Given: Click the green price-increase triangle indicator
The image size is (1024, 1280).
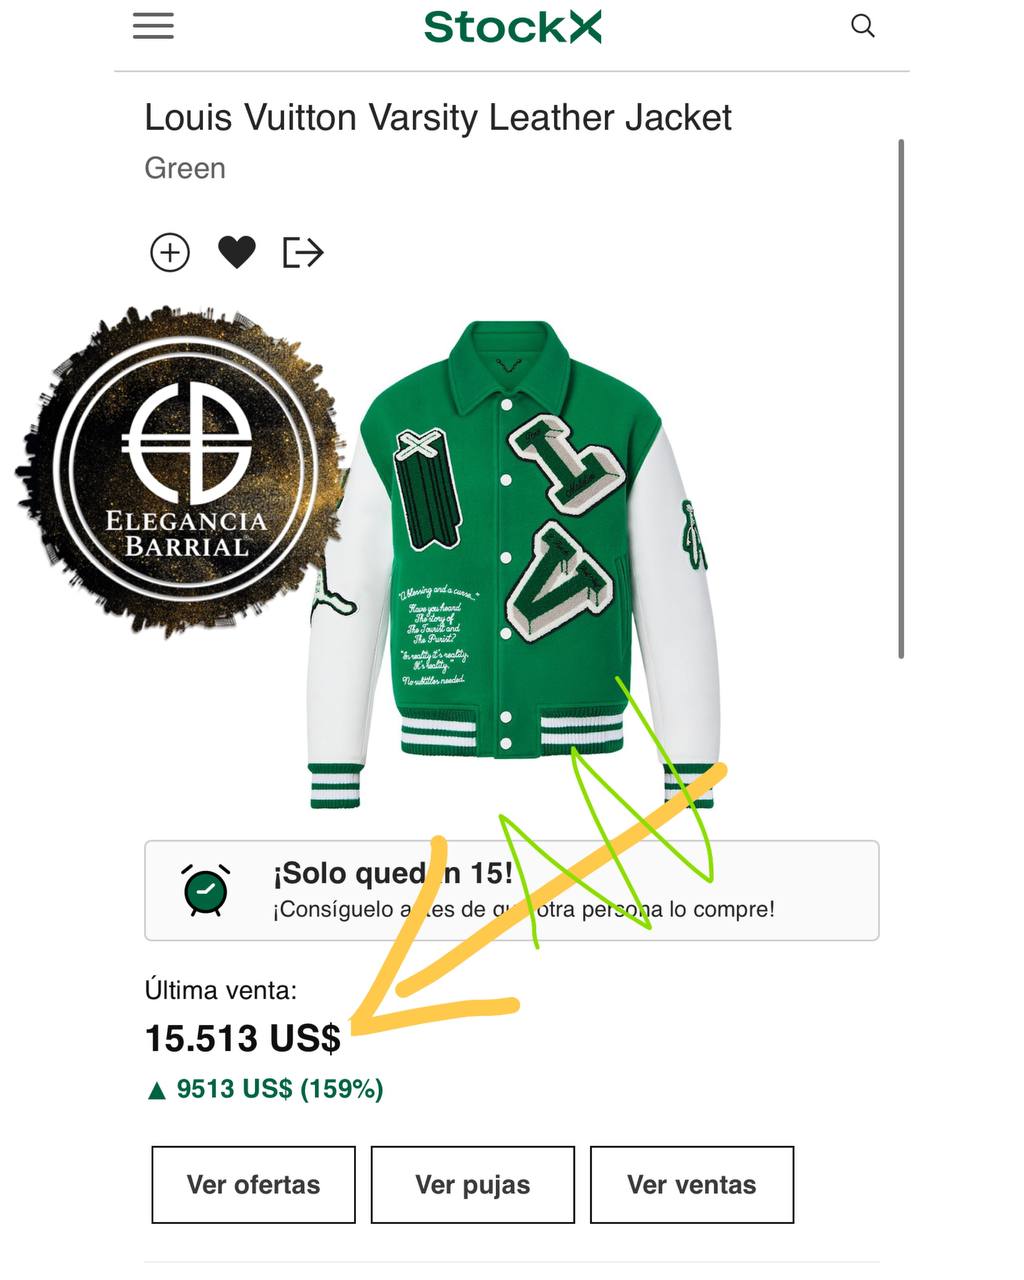Looking at the screenshot, I should coord(156,1090).
